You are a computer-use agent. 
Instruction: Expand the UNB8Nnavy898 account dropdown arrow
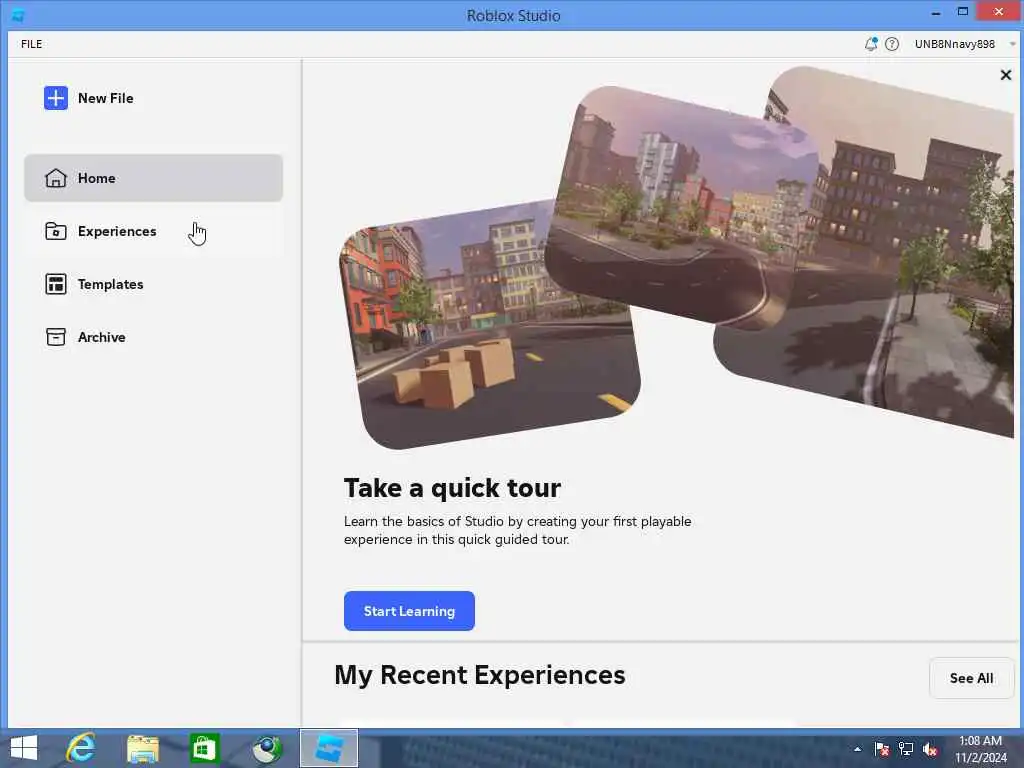(x=1013, y=44)
